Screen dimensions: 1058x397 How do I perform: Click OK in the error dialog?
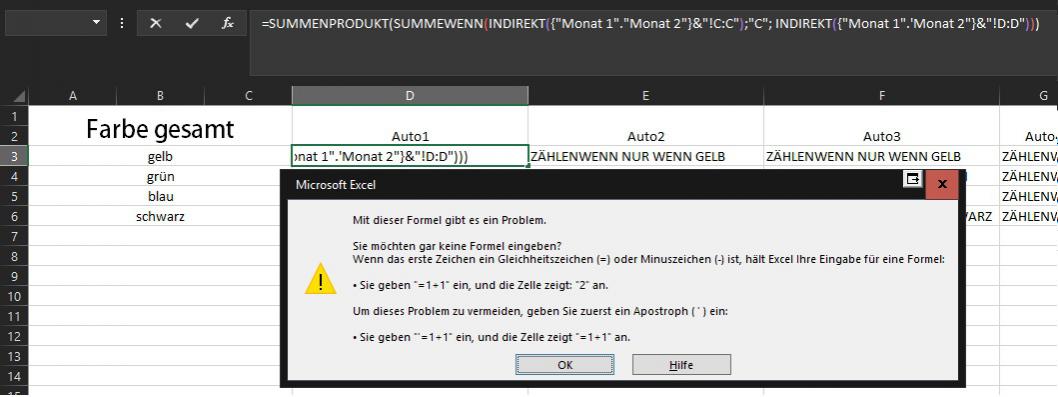565,365
